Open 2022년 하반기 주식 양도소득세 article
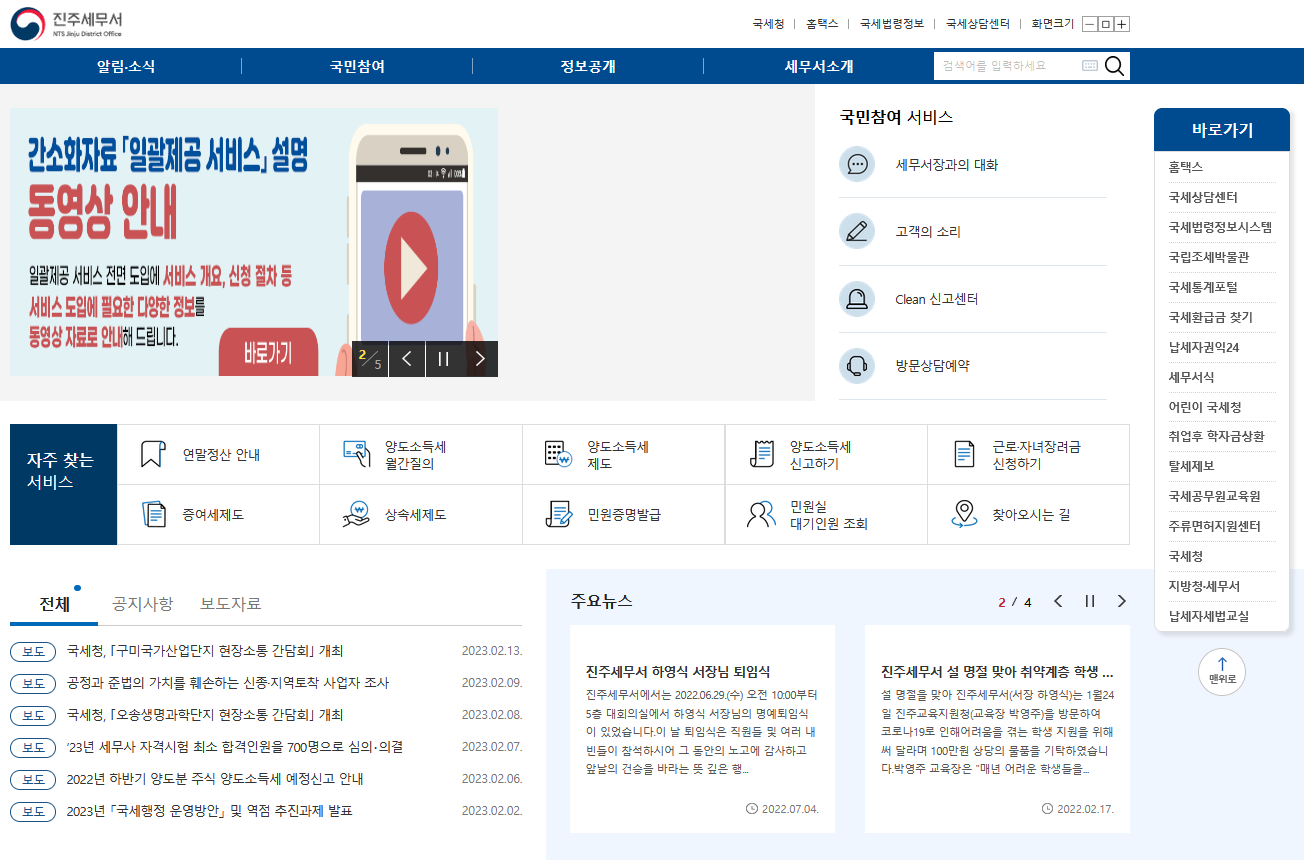 click(x=215, y=779)
